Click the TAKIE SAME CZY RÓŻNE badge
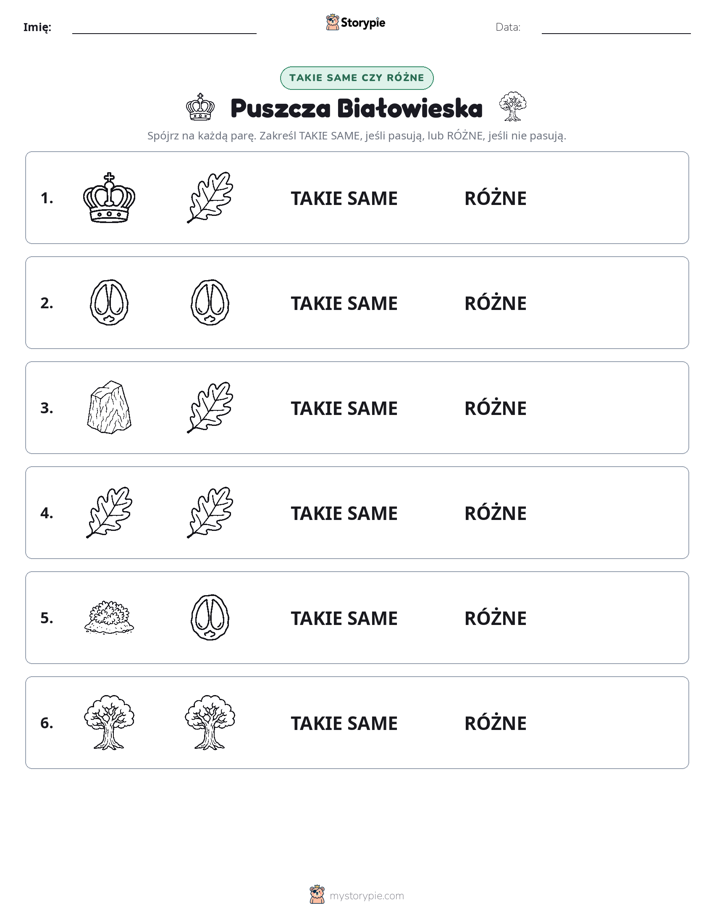The image size is (714, 924). [x=356, y=78]
